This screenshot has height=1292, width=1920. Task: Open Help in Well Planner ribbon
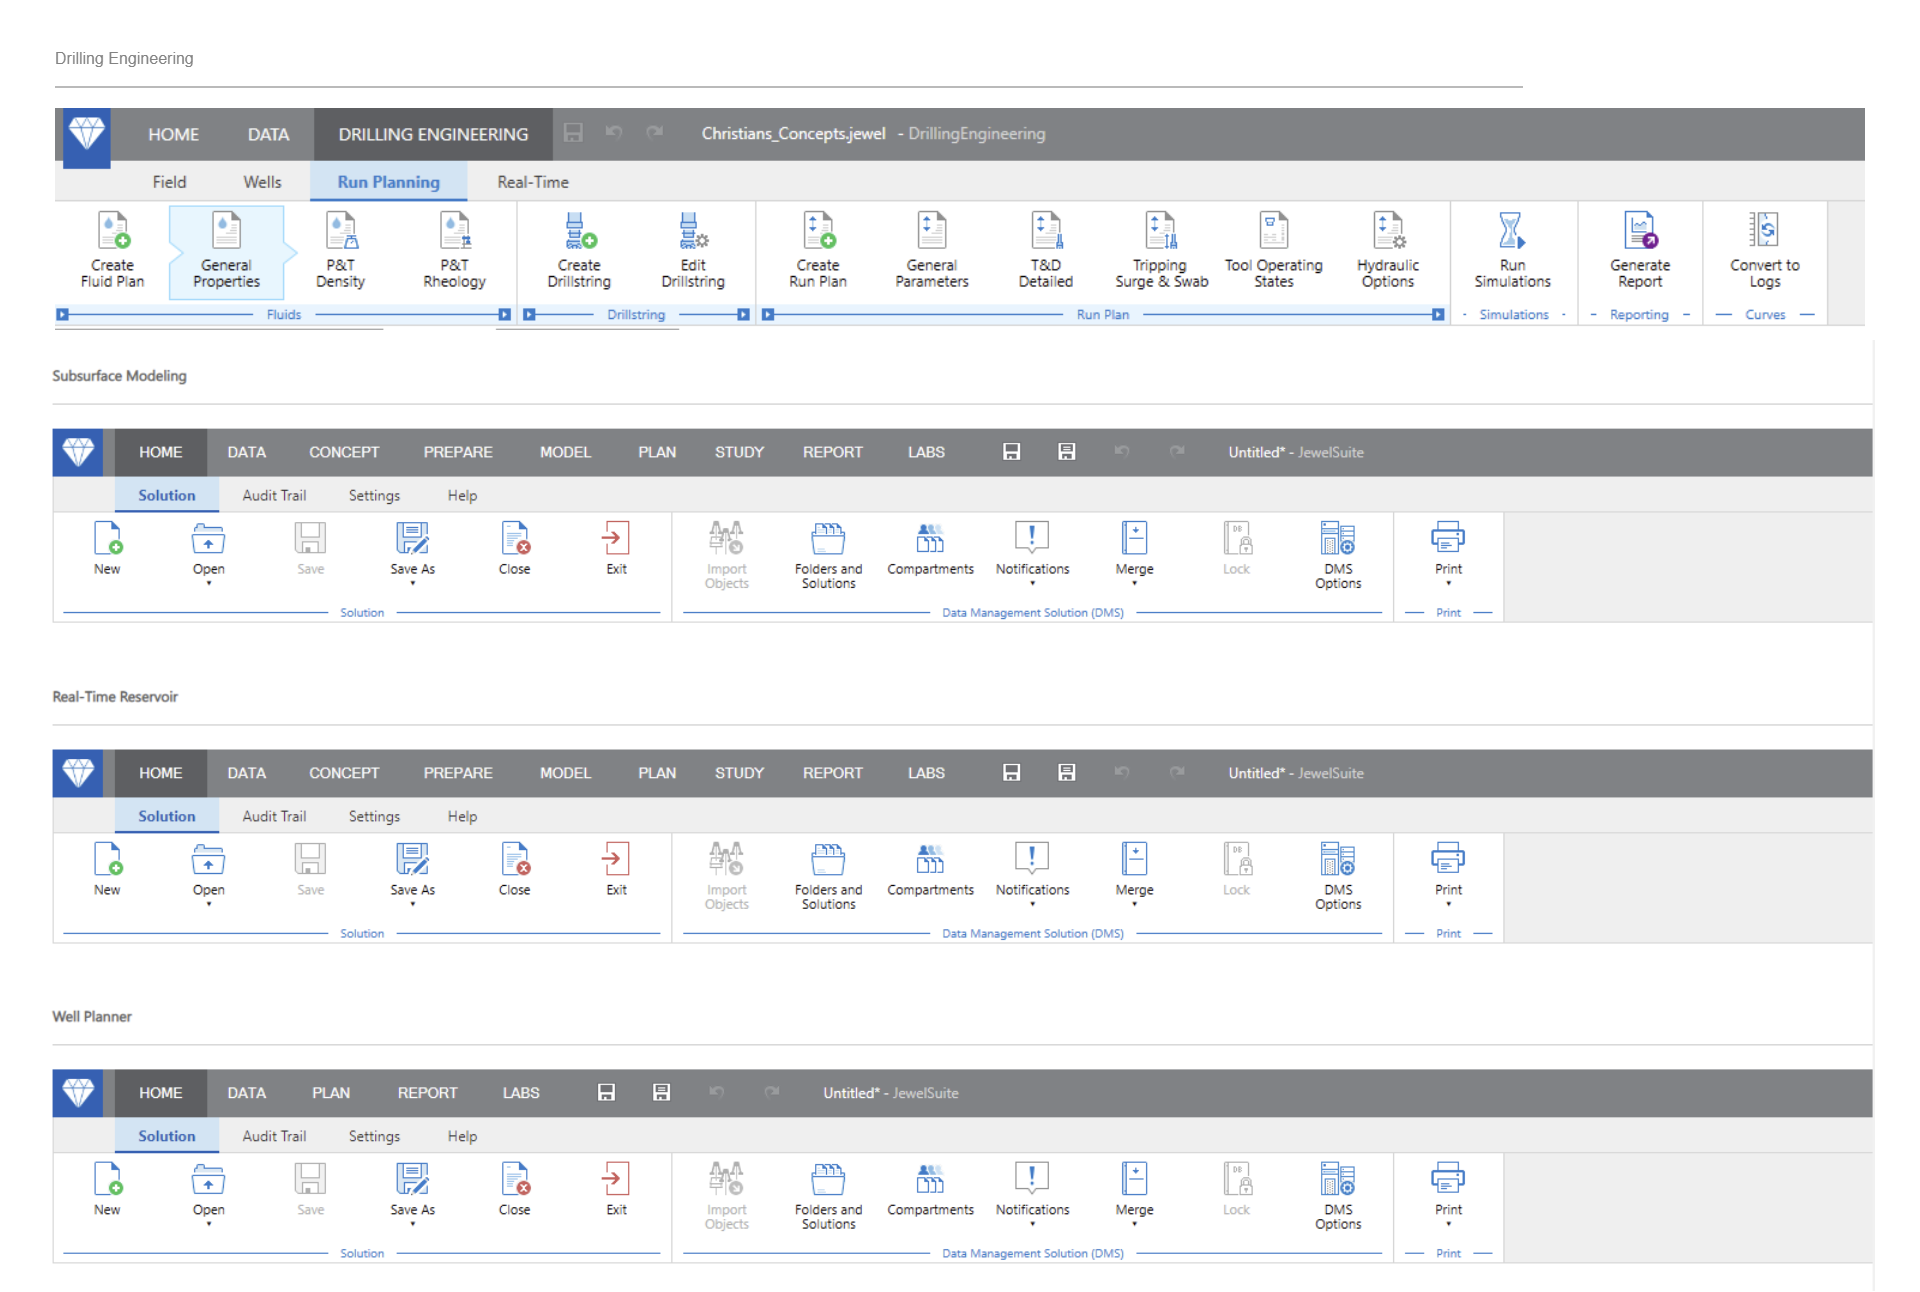tap(462, 1136)
